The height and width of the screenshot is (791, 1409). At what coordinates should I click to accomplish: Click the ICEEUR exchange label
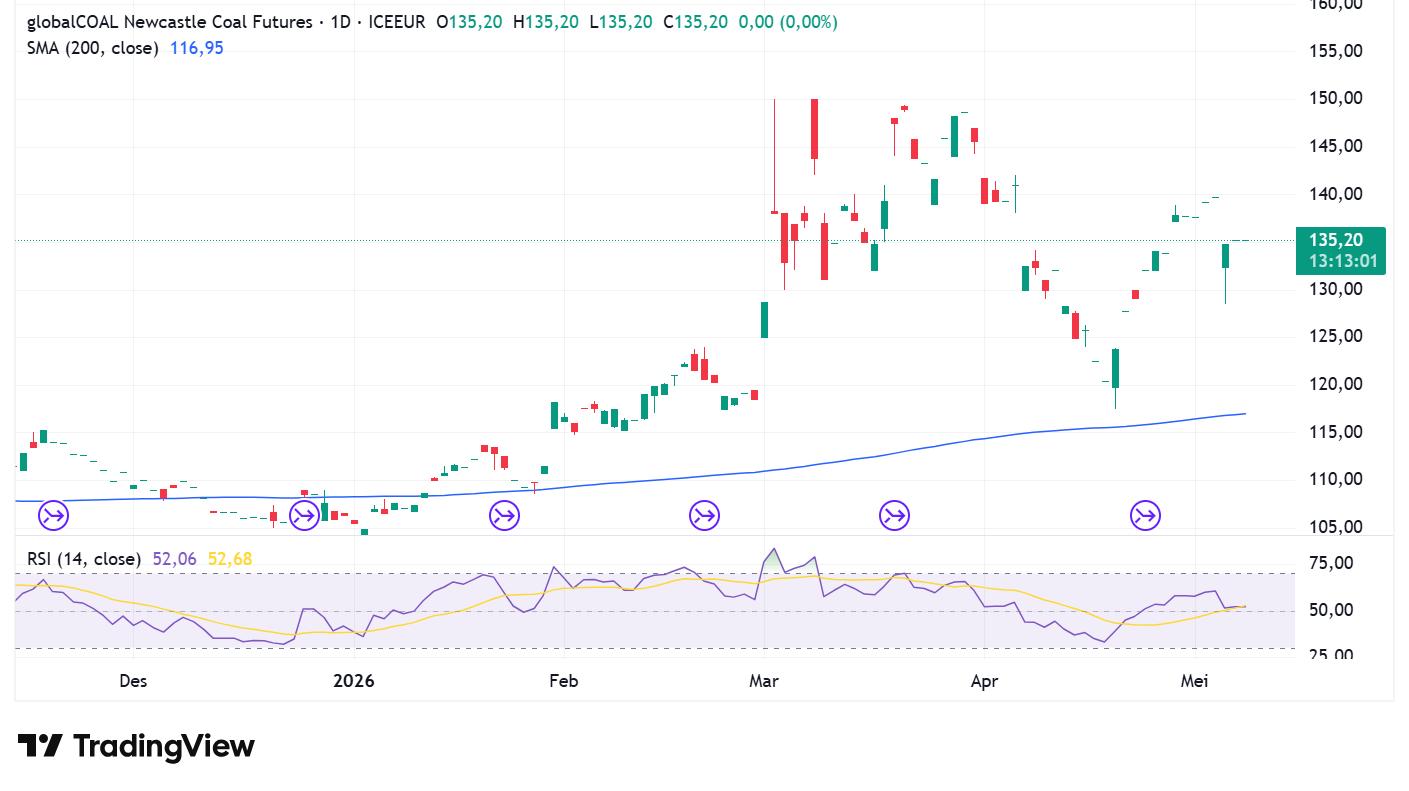point(397,22)
